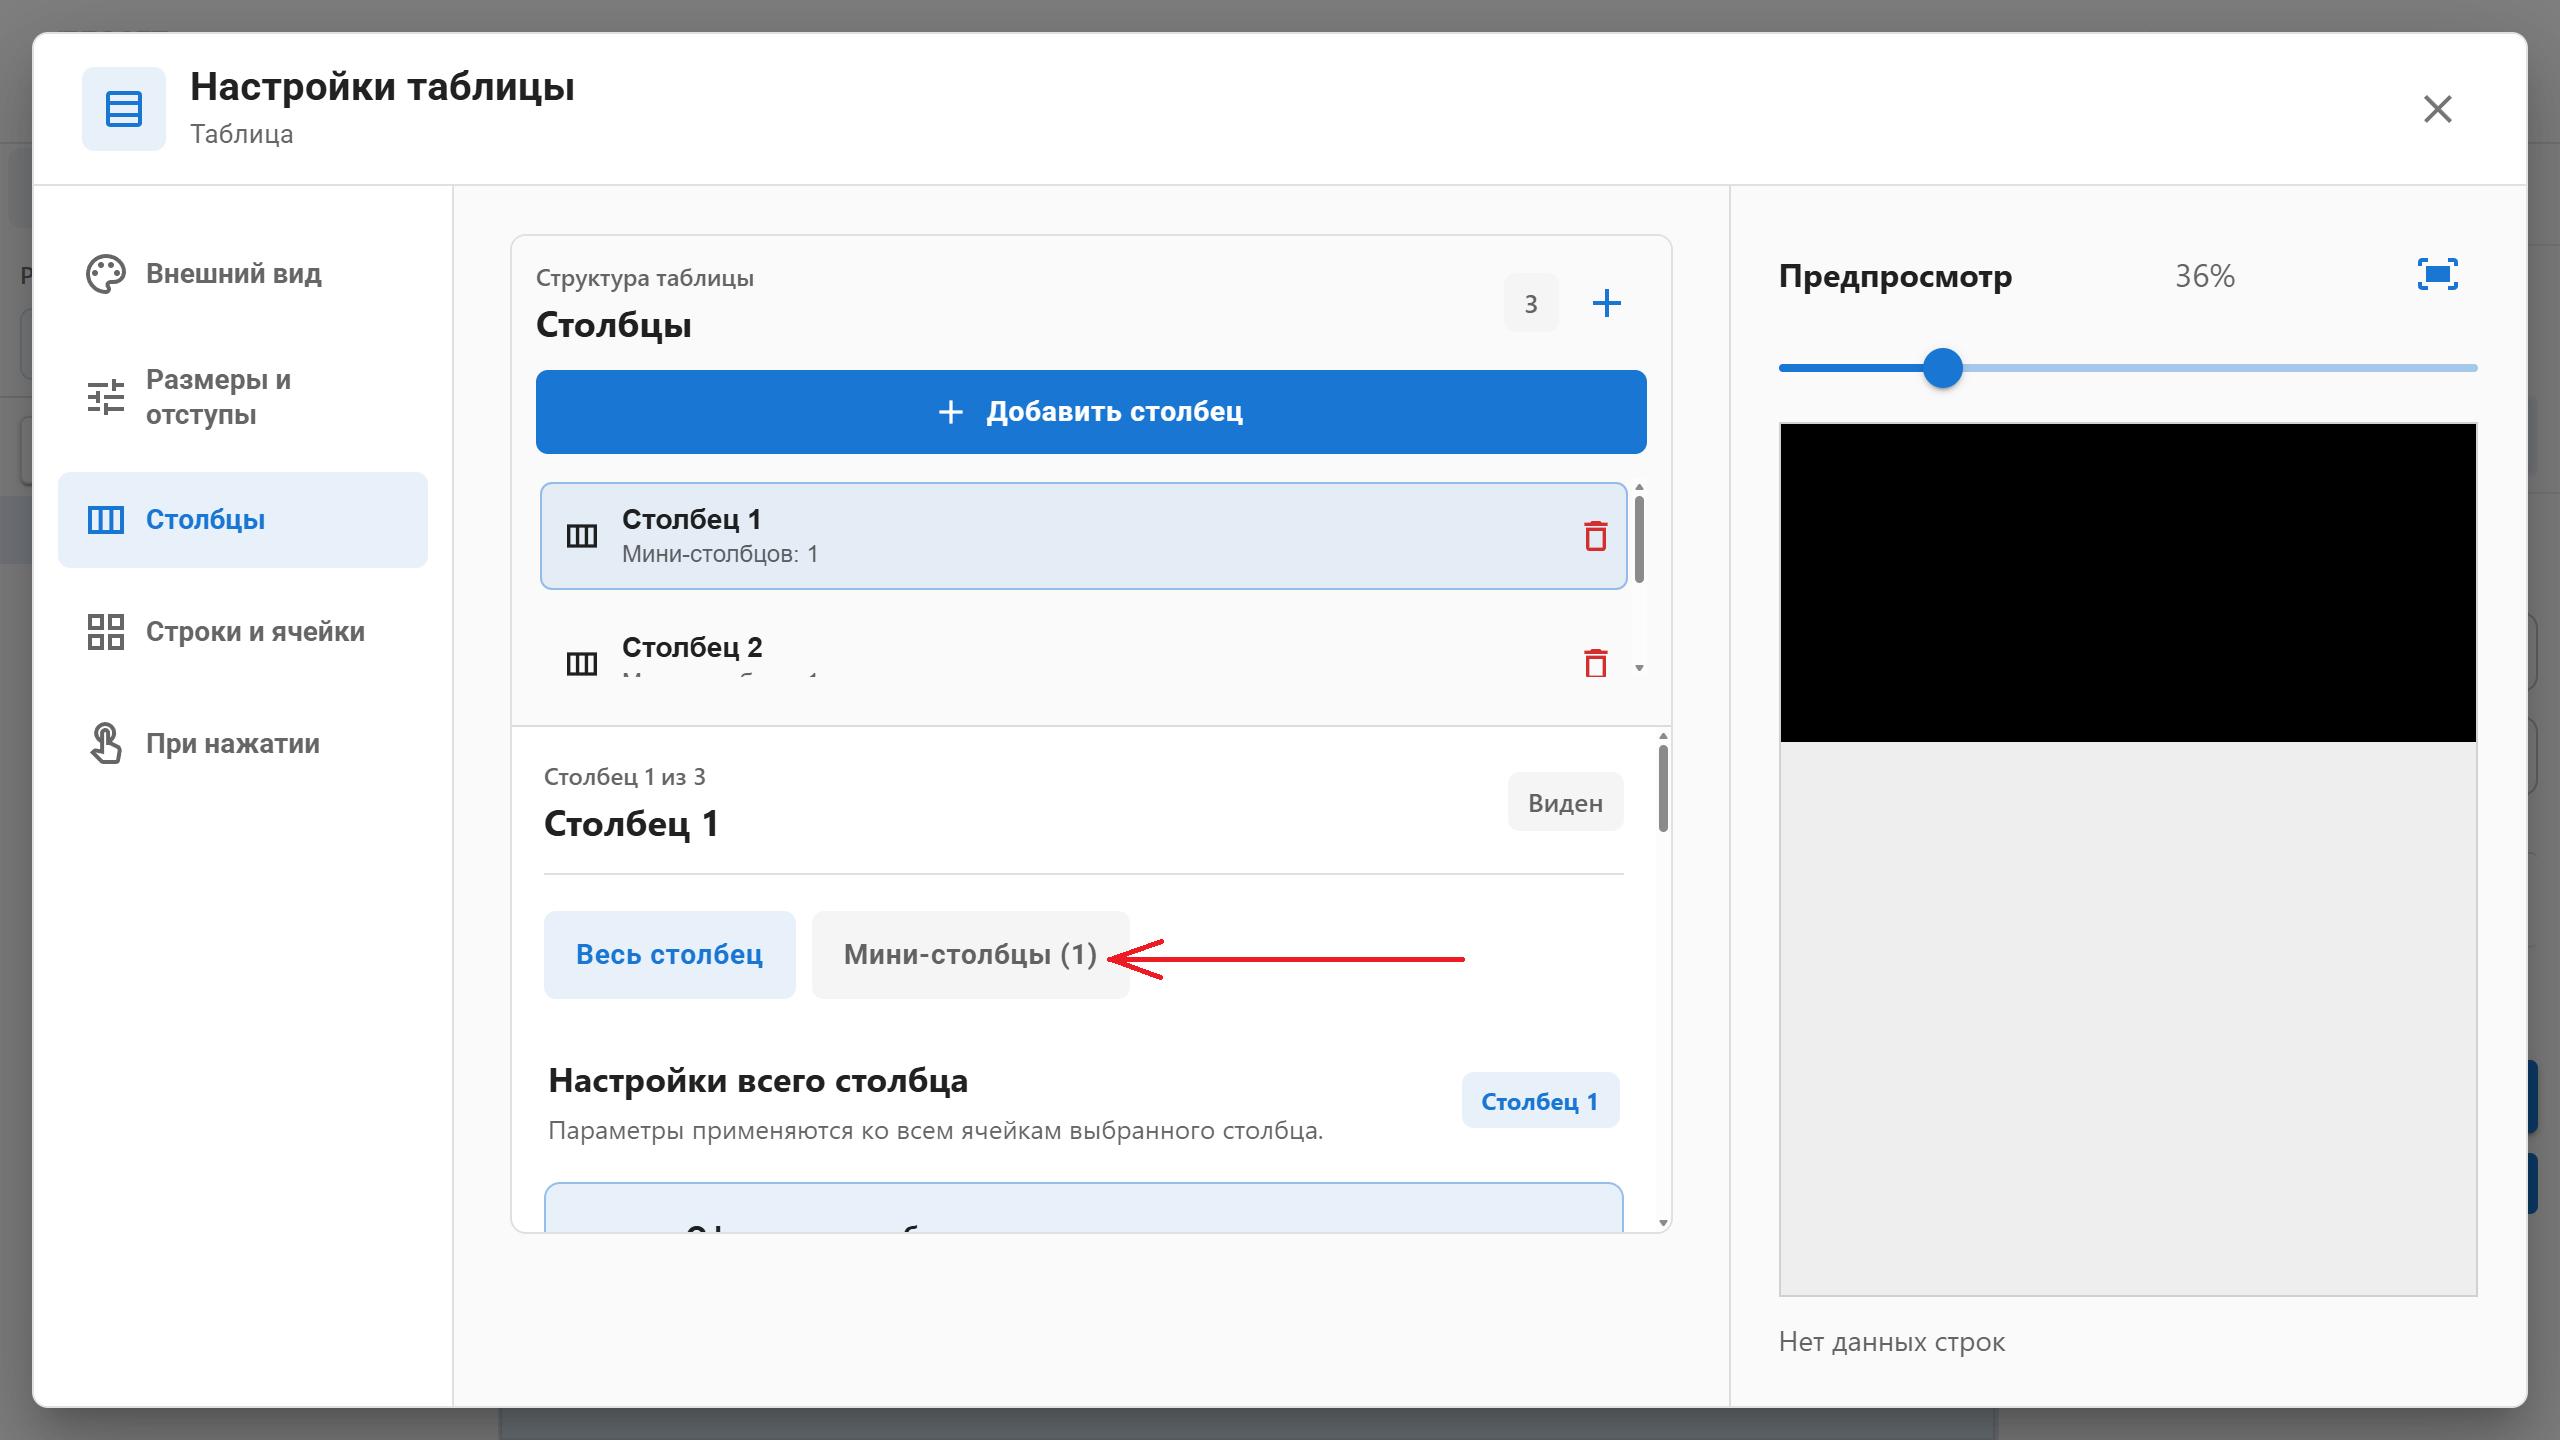2560x1440 pixels.
Task: Click the Столбец 1 badge in settings
Action: pyautogui.click(x=1540, y=1101)
